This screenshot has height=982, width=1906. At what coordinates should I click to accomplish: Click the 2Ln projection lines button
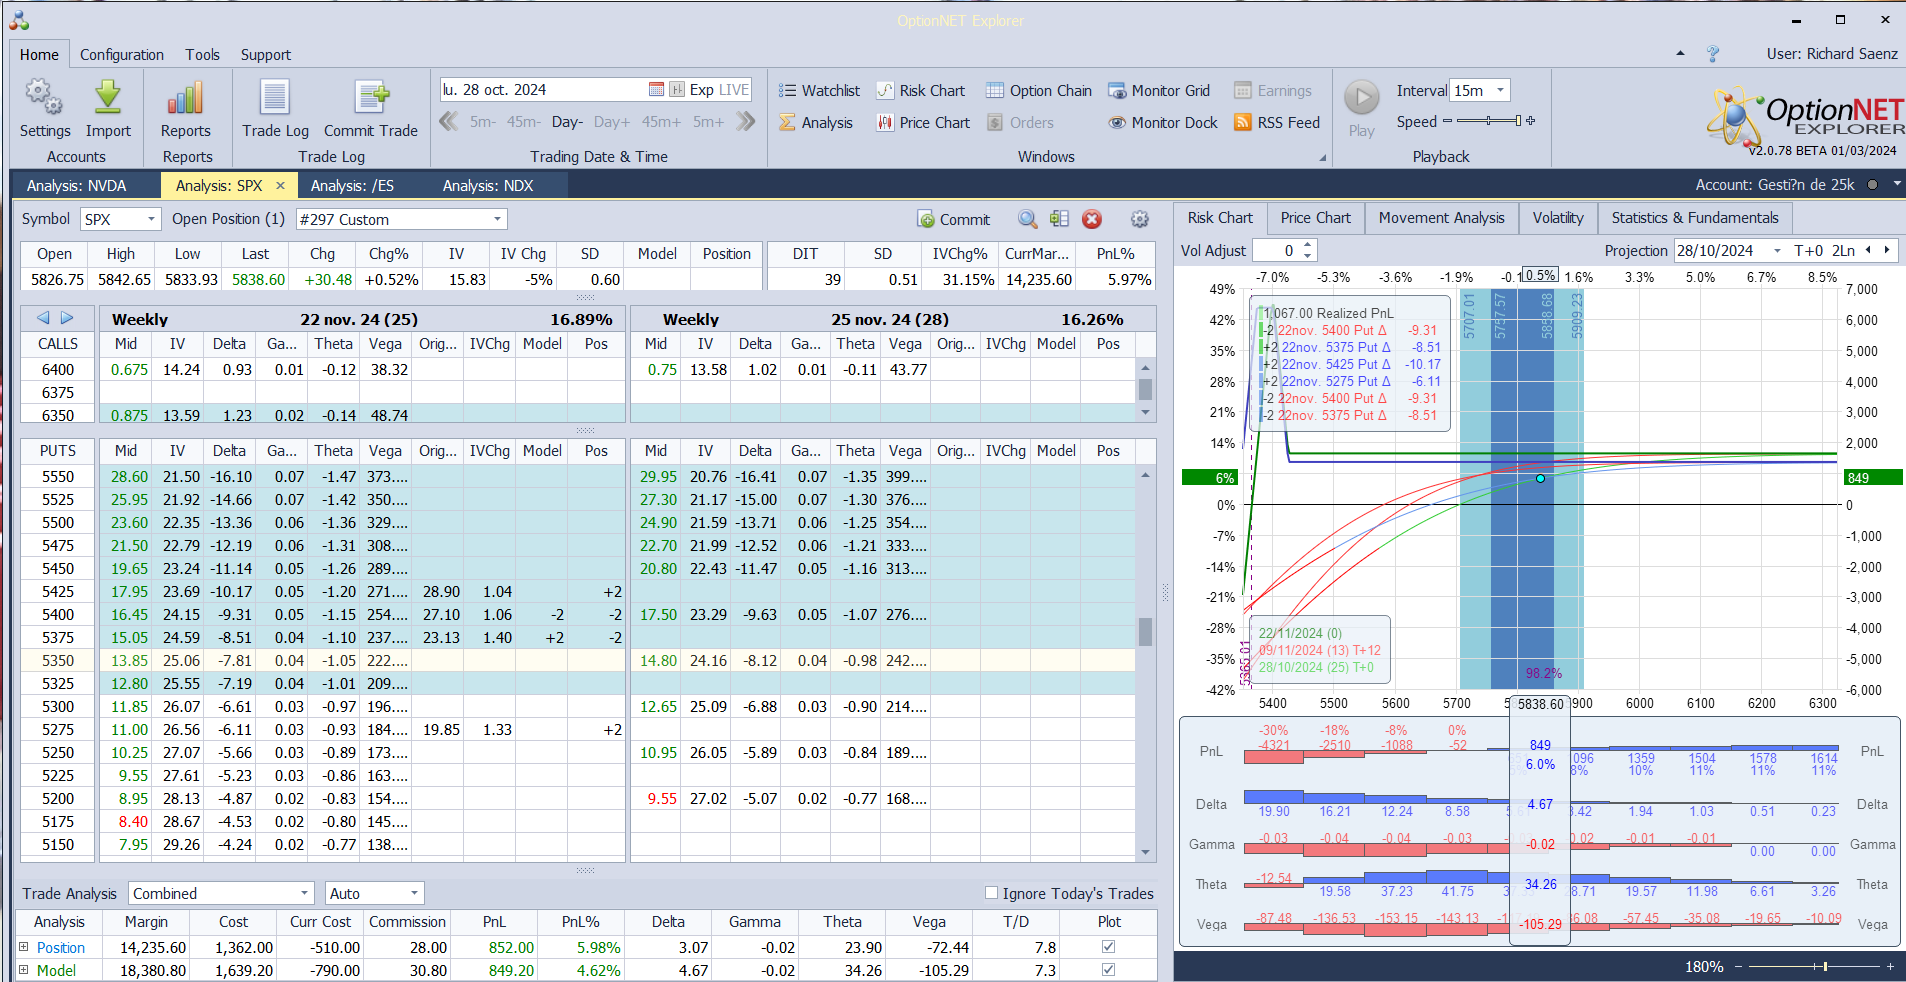click(x=1843, y=251)
